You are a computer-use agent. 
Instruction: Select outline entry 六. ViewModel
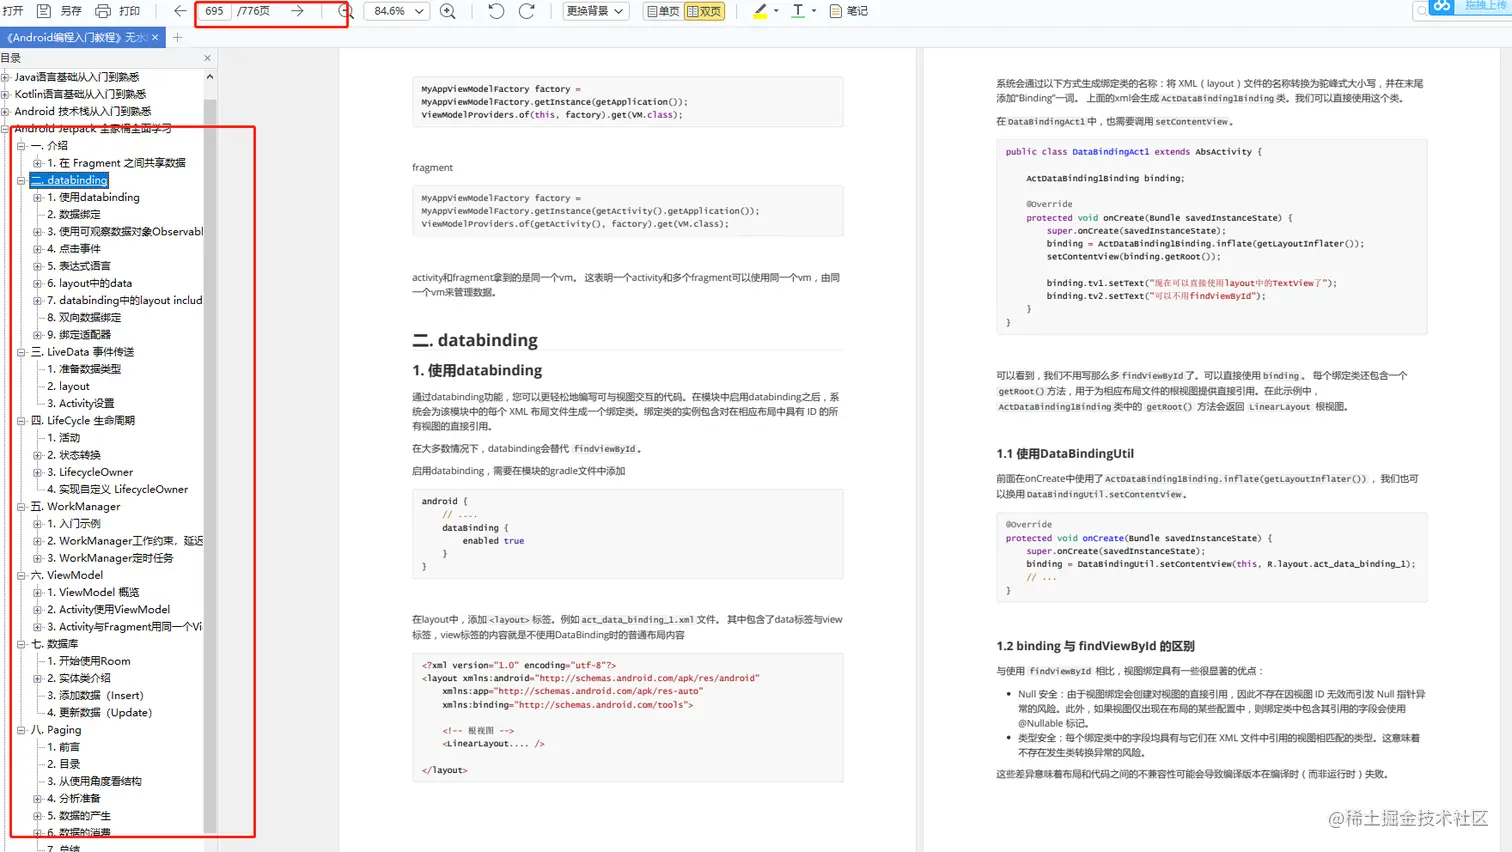click(67, 575)
